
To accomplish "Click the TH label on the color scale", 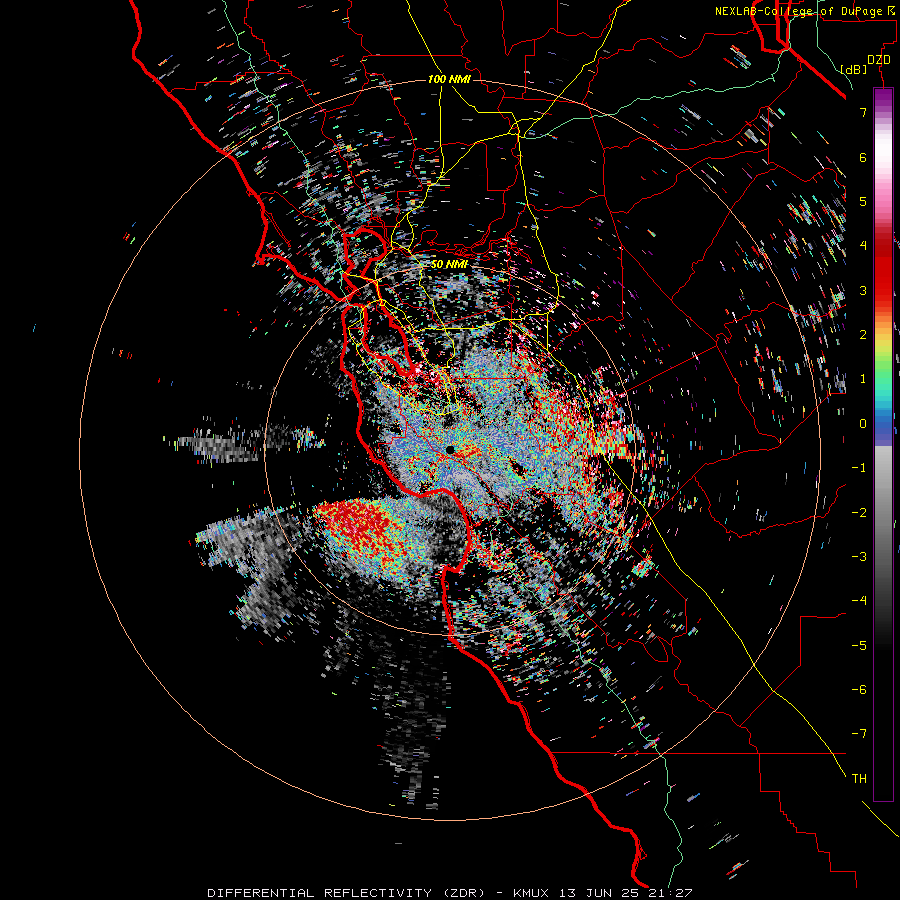I will tap(859, 778).
